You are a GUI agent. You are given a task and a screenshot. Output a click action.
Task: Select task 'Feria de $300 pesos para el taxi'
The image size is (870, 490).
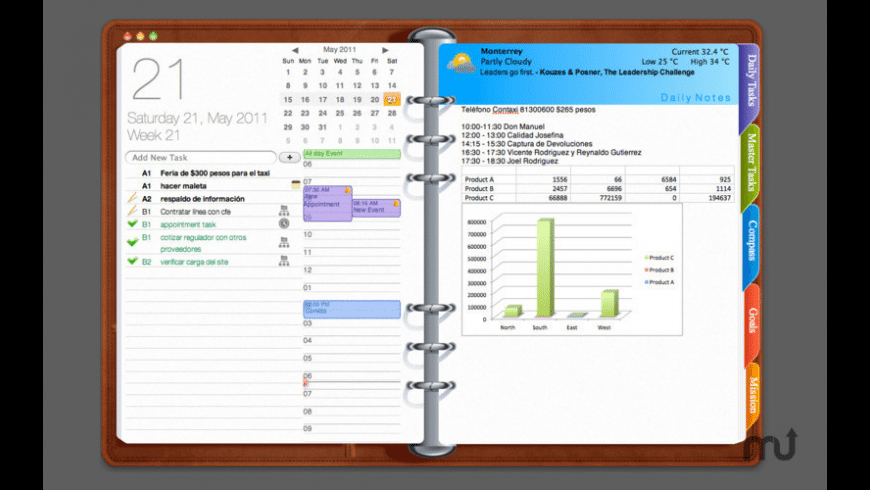point(215,173)
